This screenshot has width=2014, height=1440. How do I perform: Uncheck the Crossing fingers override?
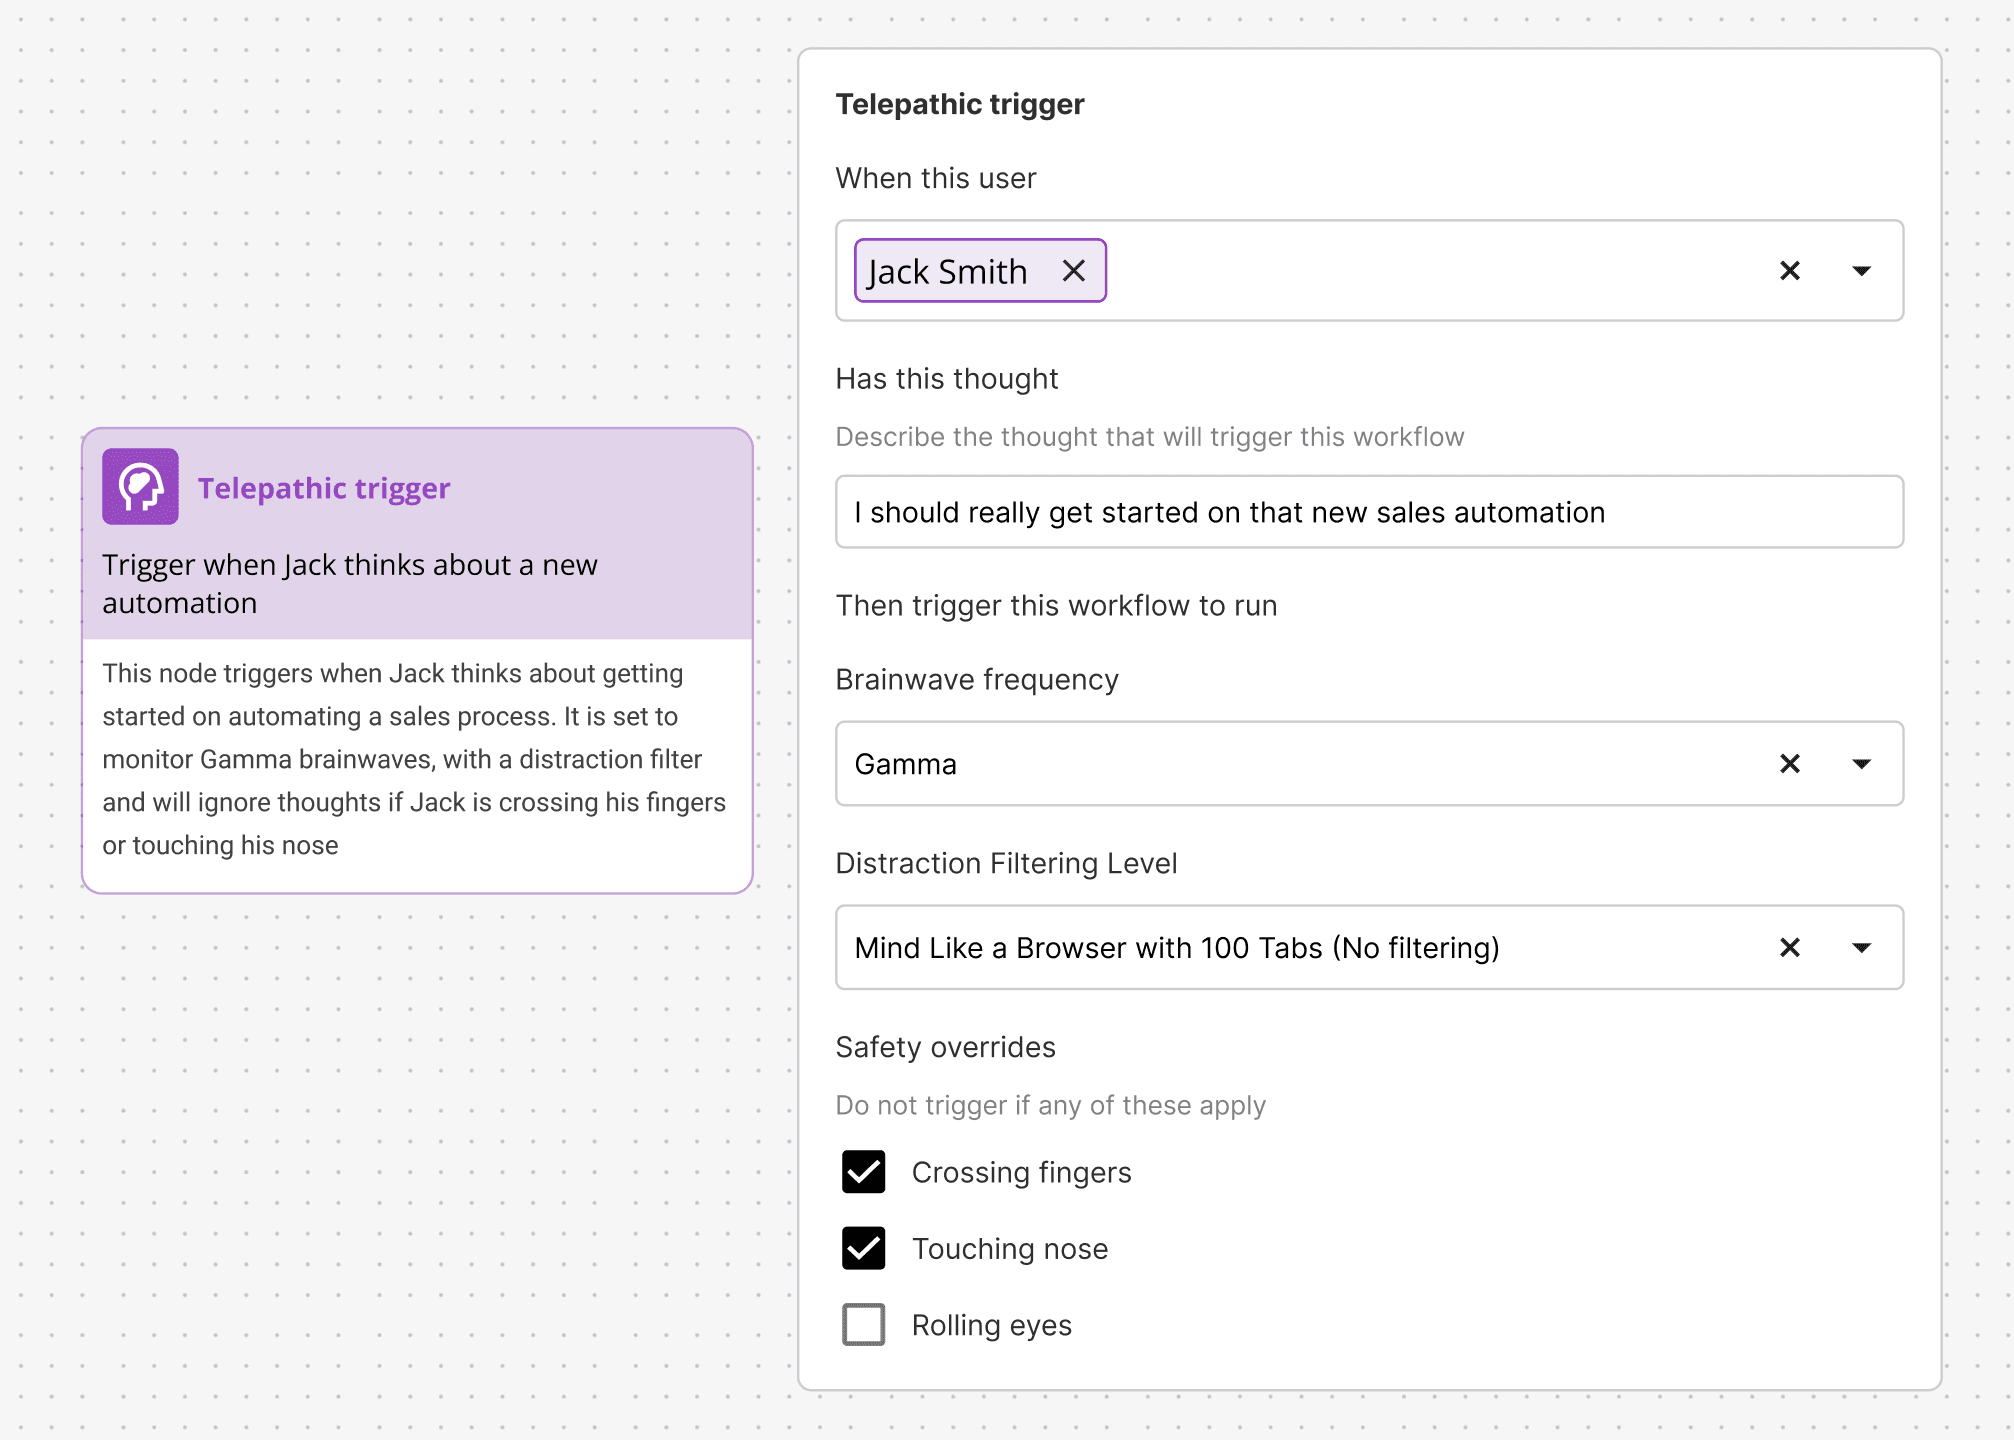point(863,1172)
